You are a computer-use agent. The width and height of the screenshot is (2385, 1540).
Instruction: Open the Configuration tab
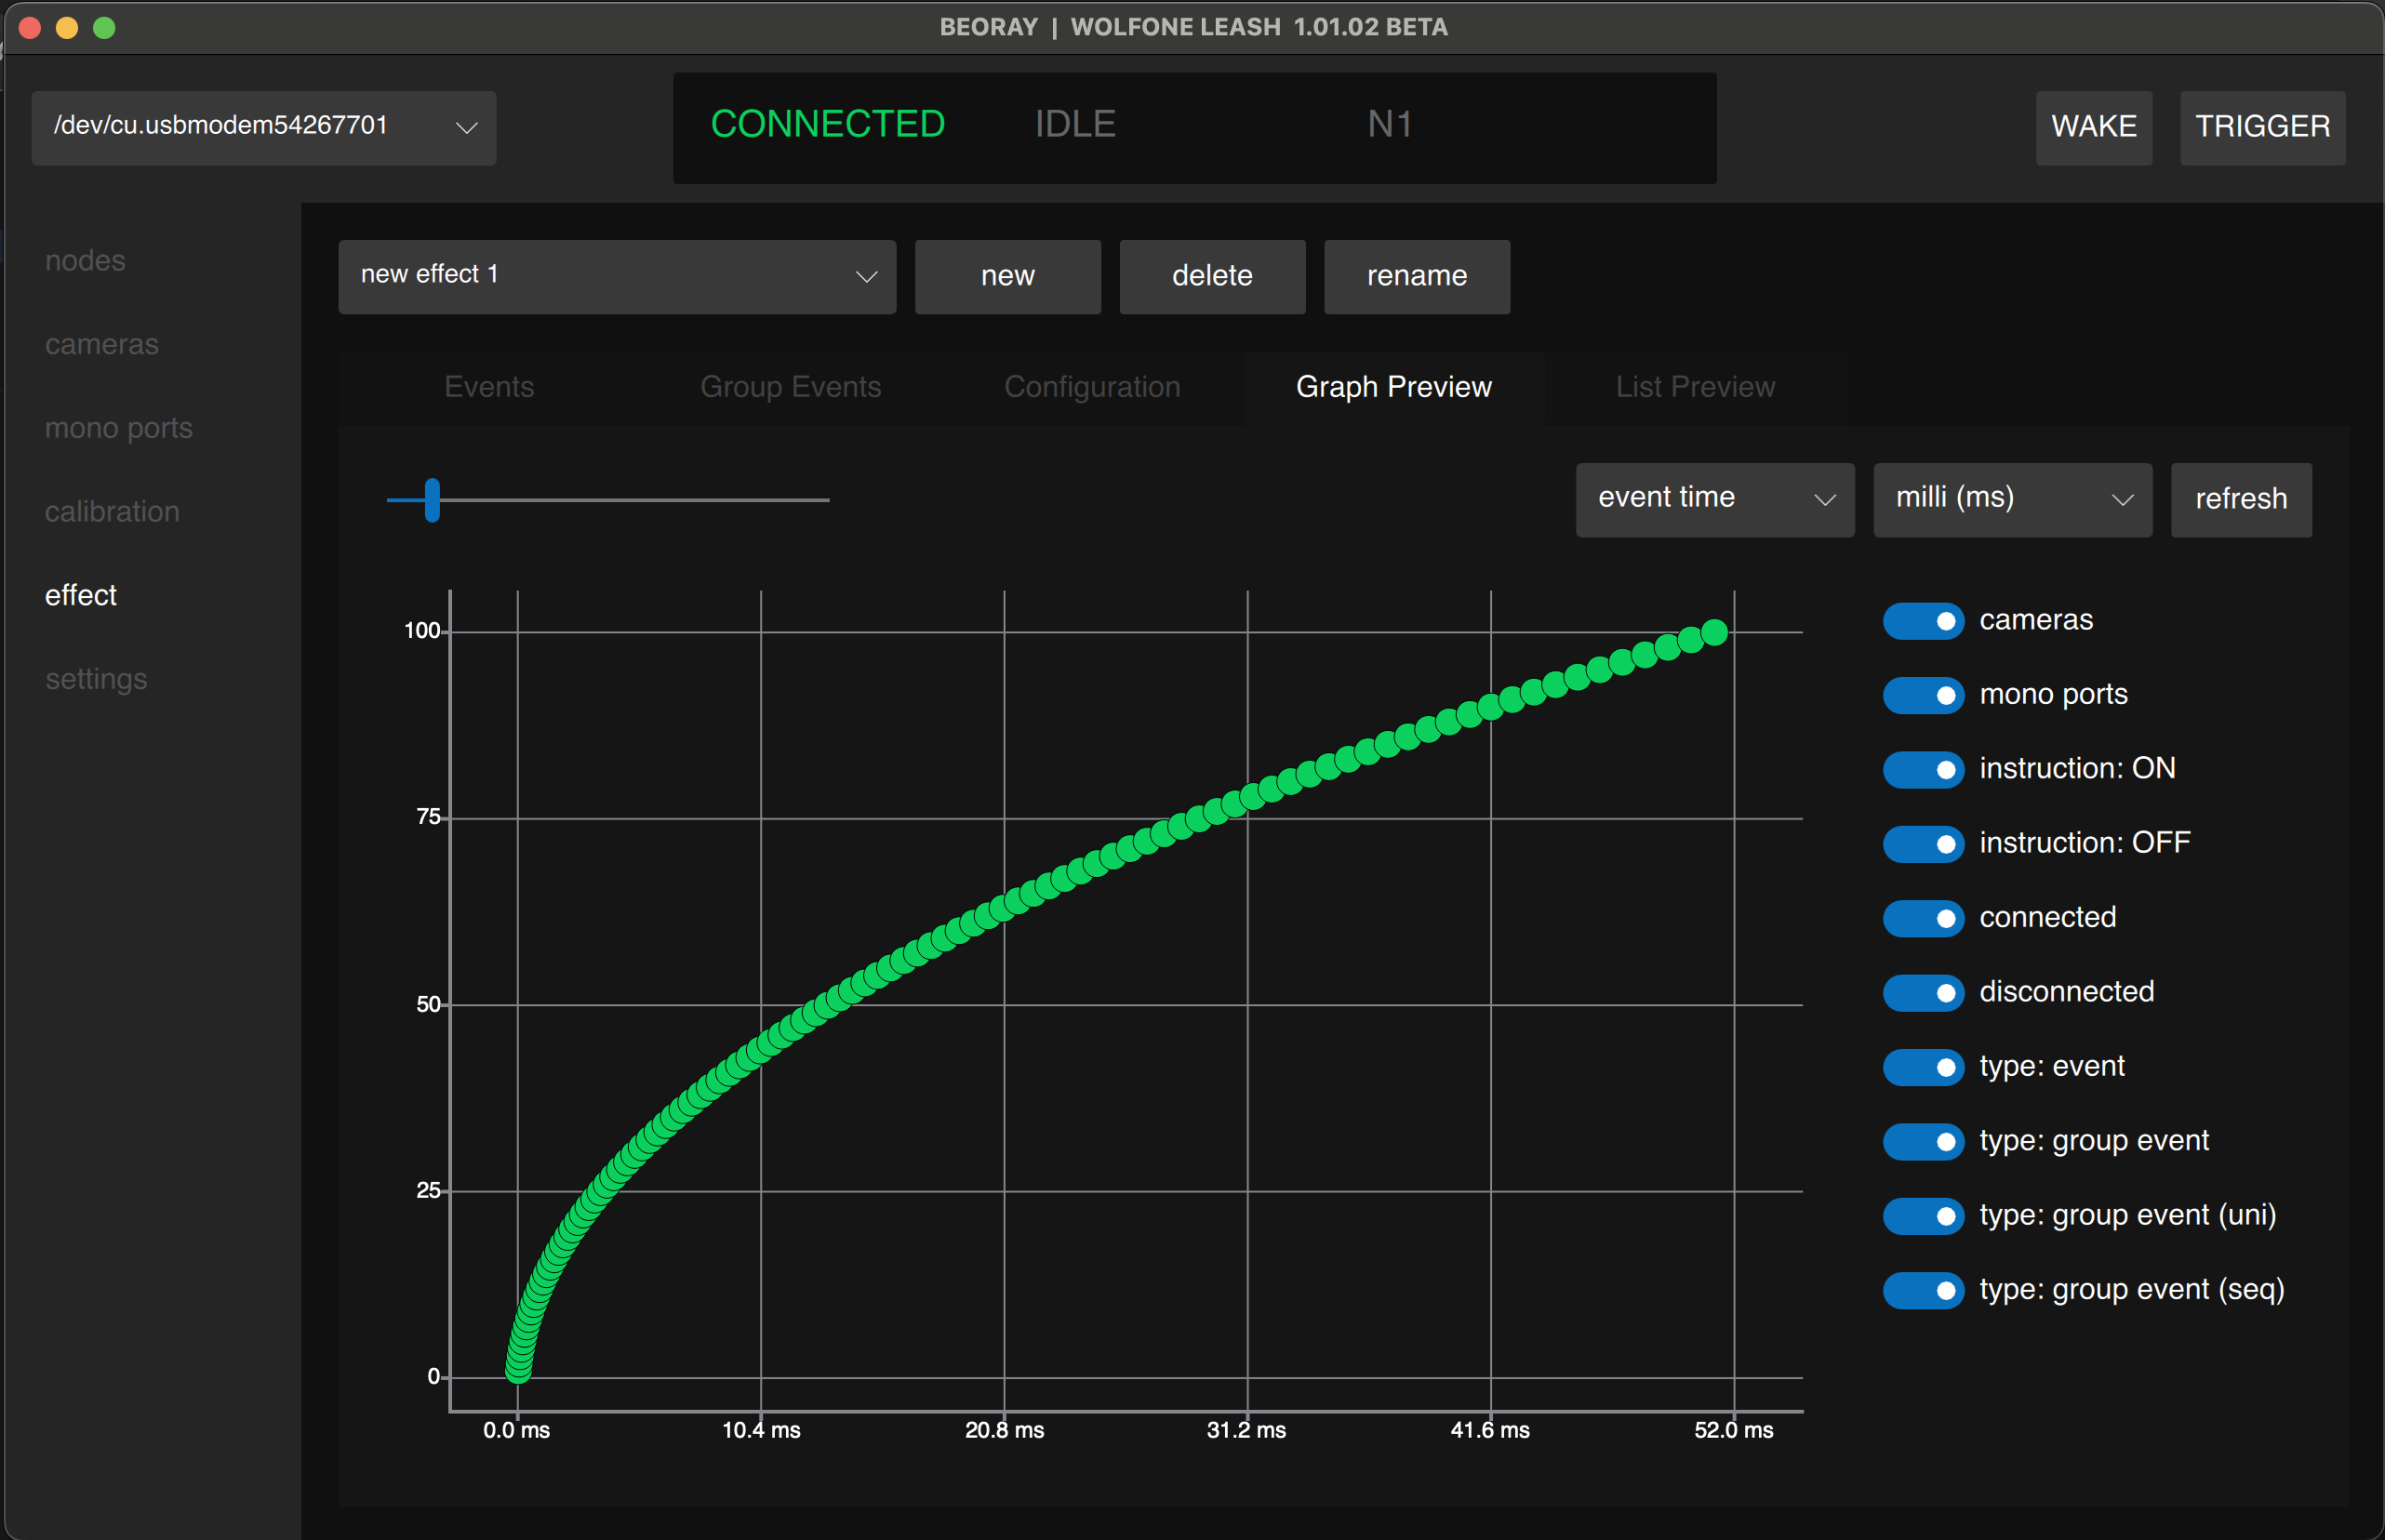(x=1091, y=387)
